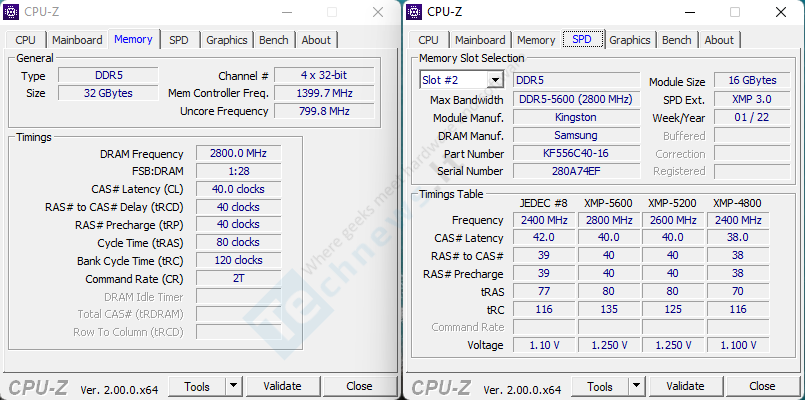Screen dimensions: 805x400
Task: Select the SPD tab in the right window
Action: [x=582, y=39]
